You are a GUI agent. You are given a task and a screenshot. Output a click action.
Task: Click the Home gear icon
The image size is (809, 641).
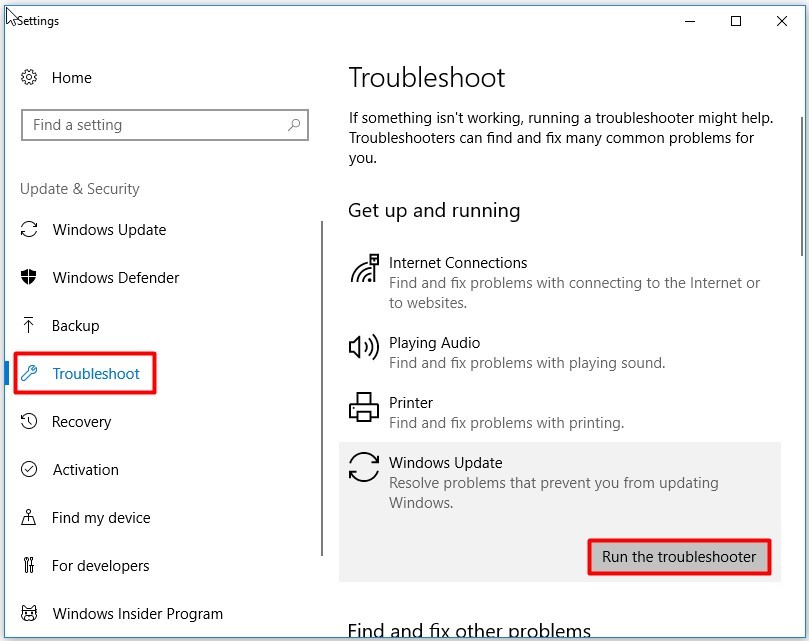coord(29,77)
